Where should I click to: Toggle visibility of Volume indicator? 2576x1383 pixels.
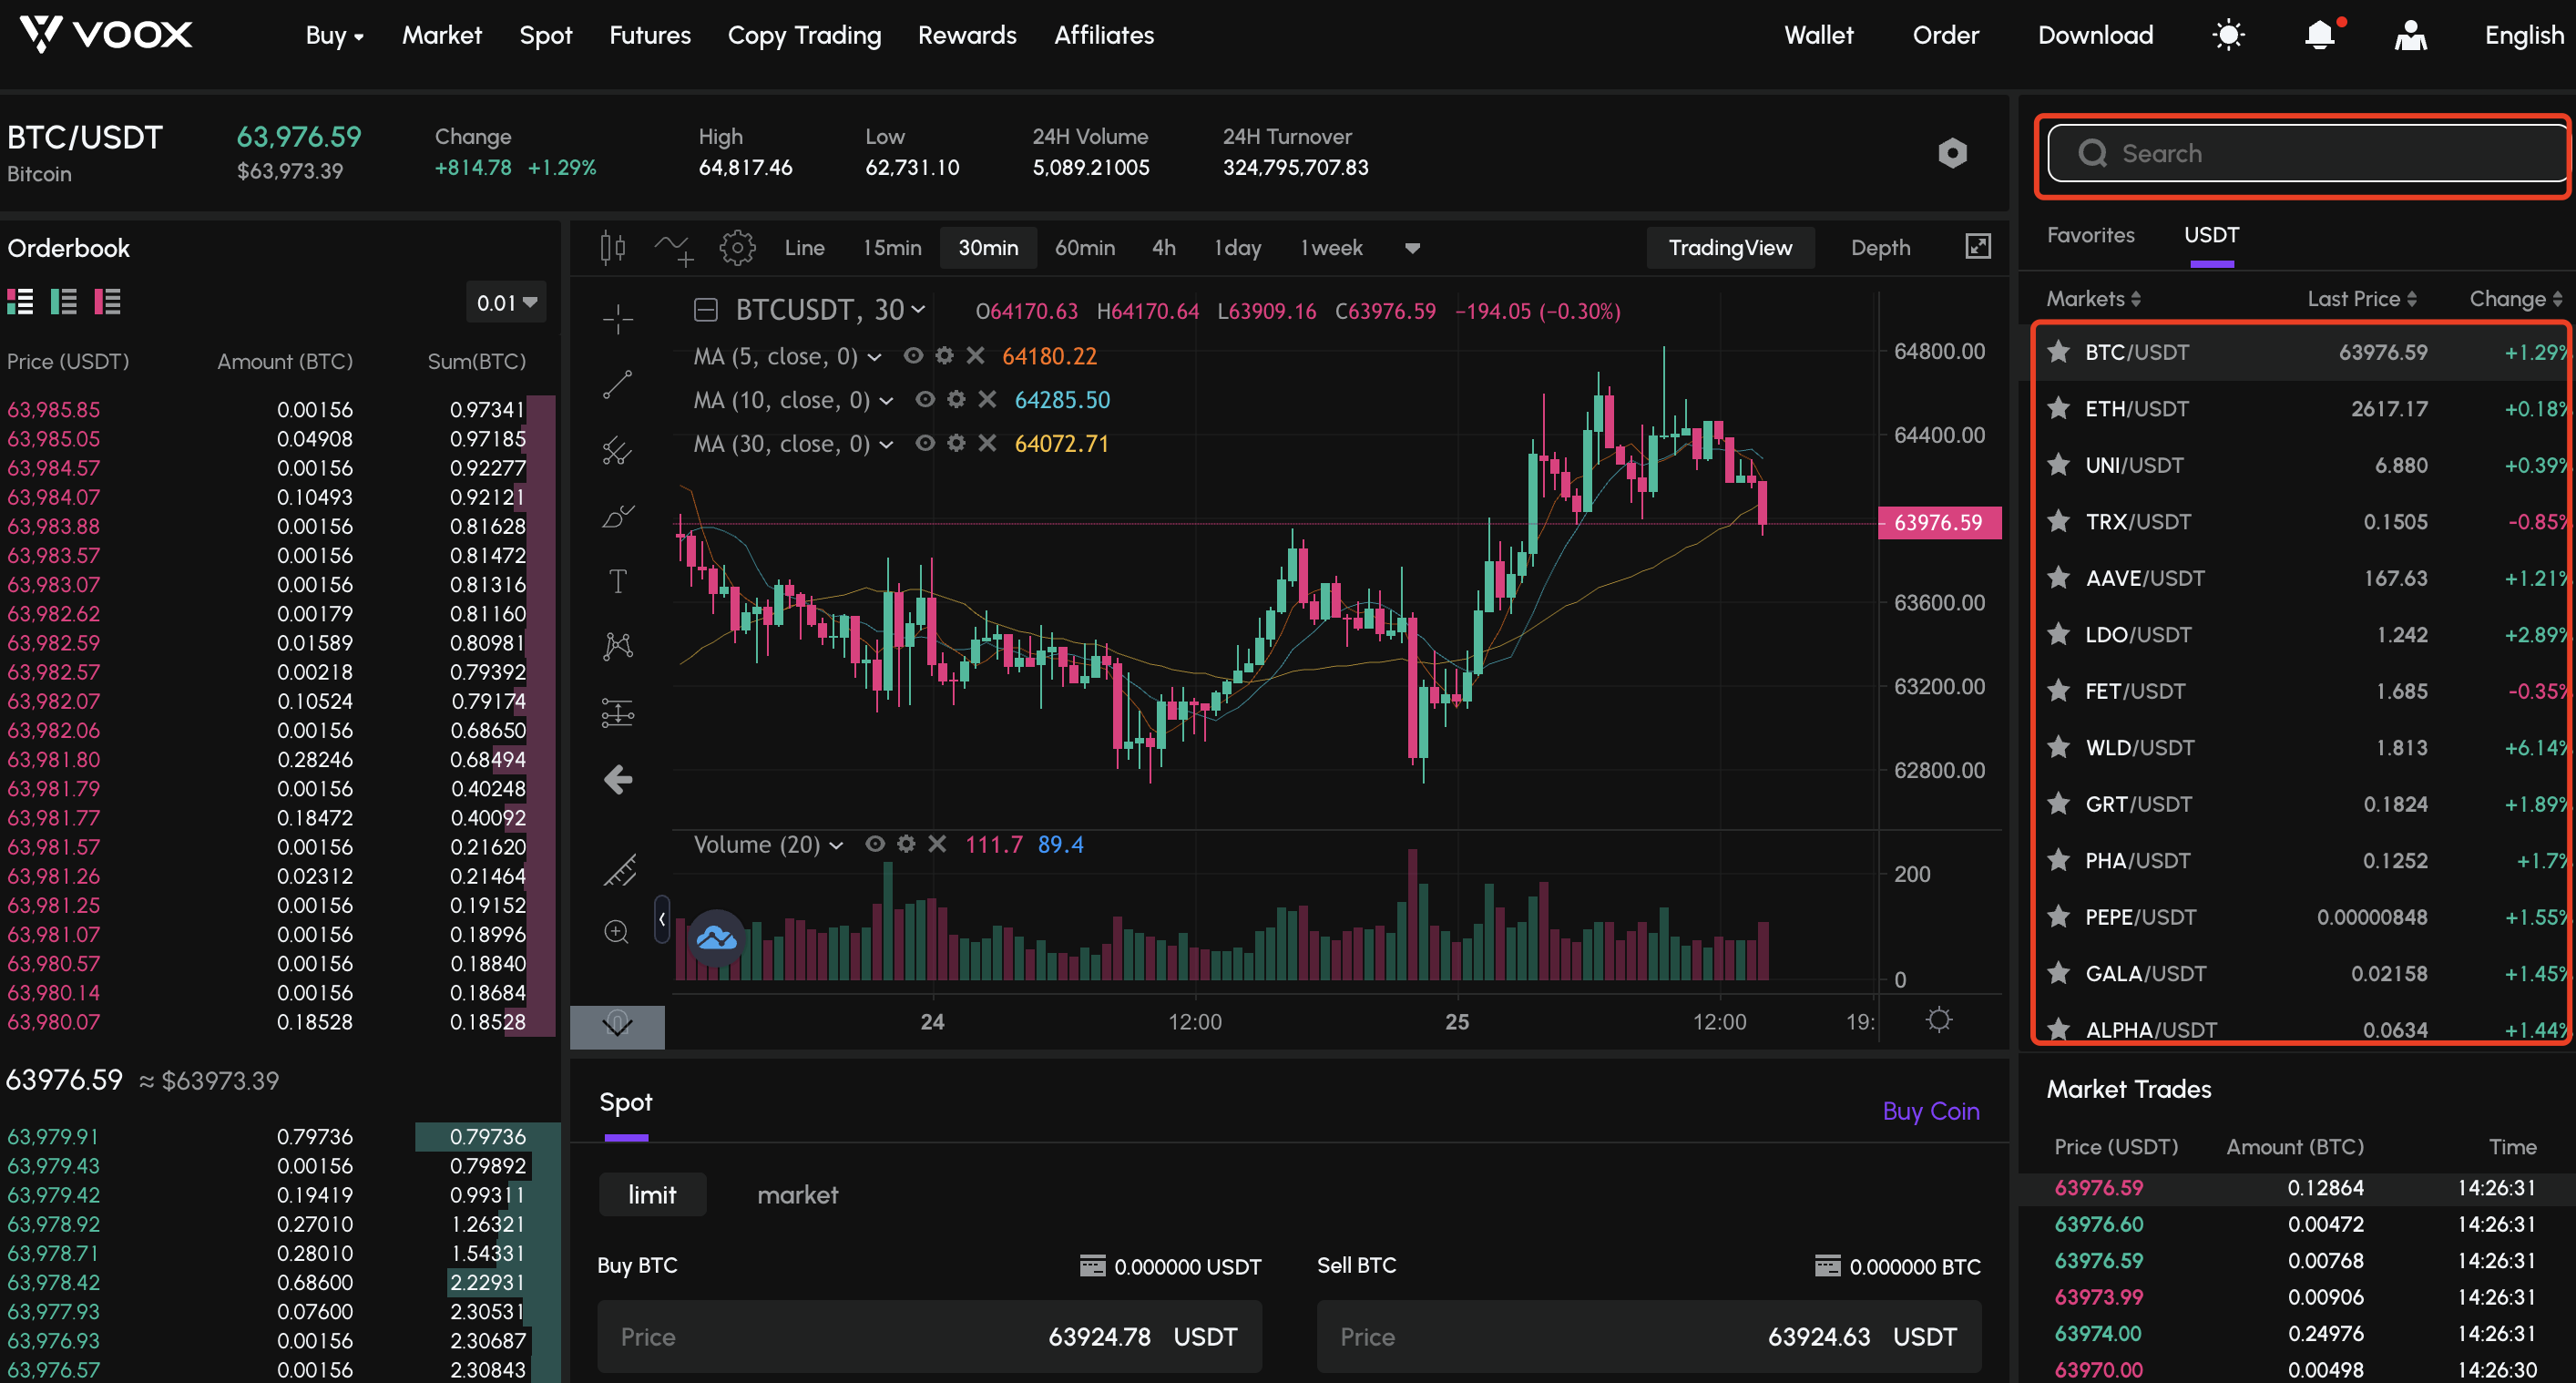(875, 844)
